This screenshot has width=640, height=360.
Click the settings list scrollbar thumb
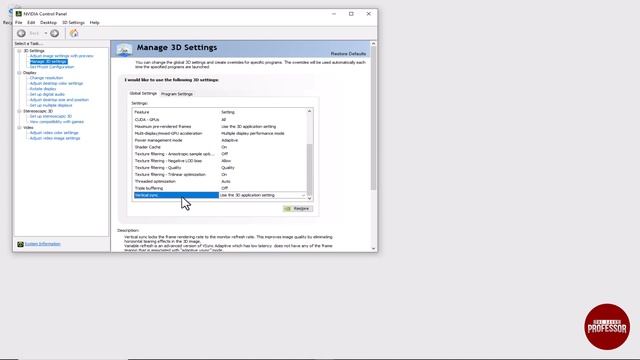coord(309,169)
